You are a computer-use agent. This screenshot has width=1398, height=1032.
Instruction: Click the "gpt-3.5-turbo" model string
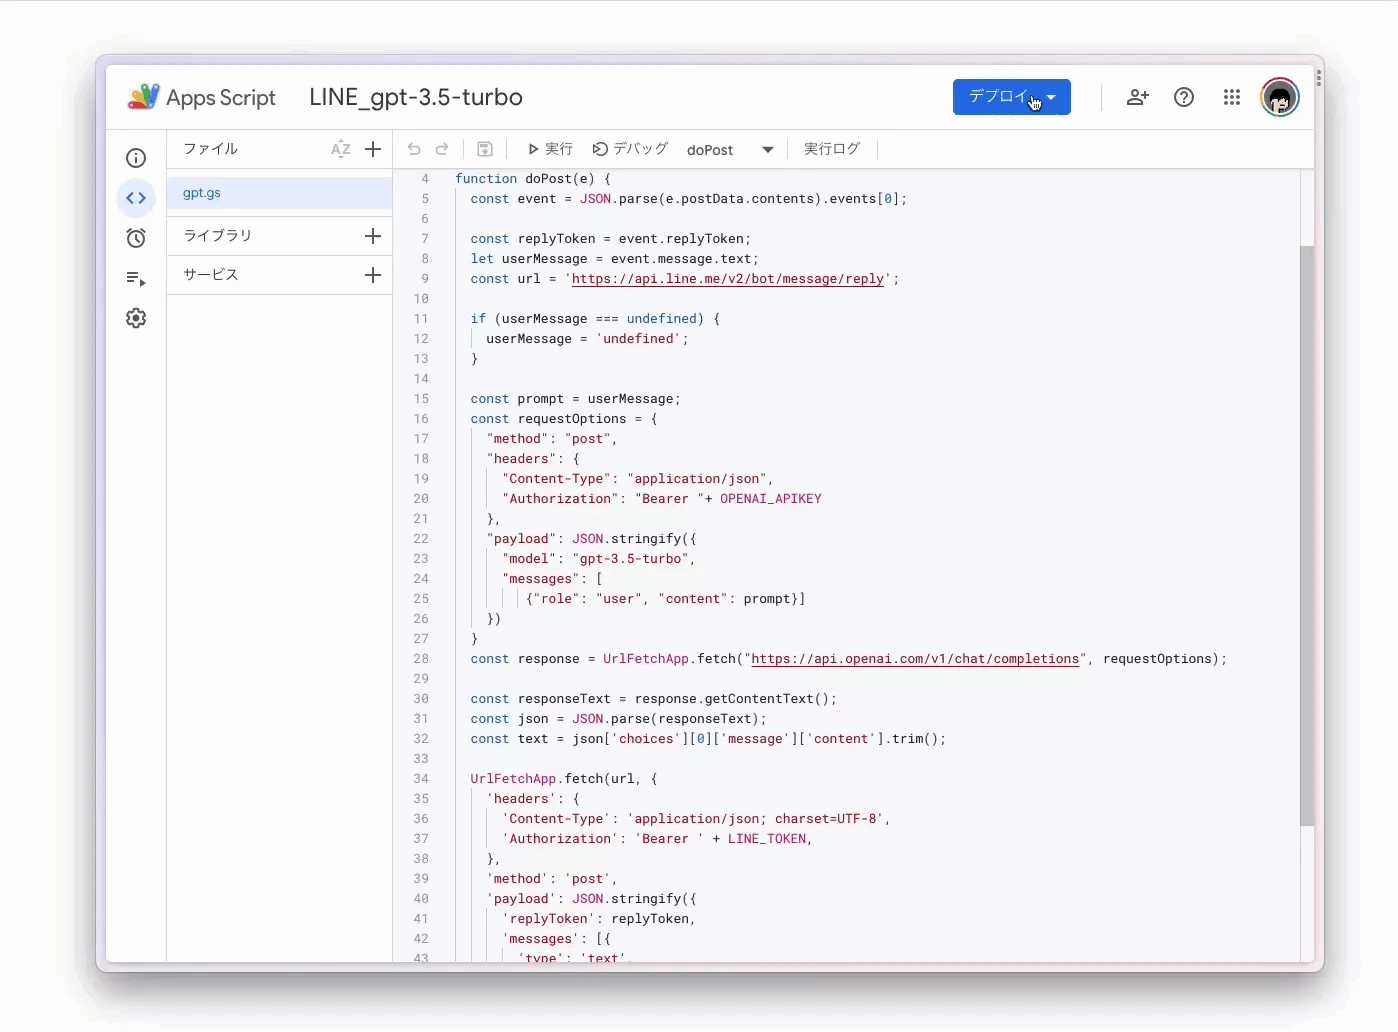point(630,559)
